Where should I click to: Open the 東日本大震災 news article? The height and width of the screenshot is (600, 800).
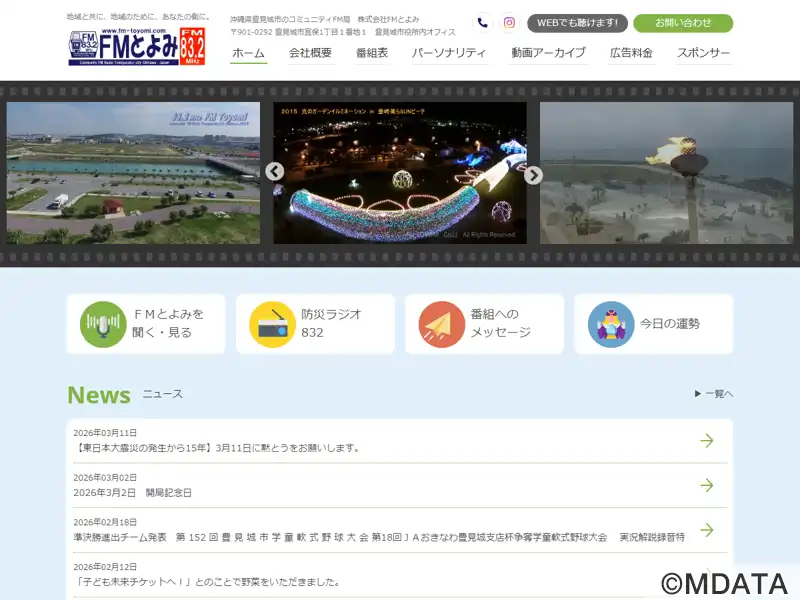pos(216,448)
